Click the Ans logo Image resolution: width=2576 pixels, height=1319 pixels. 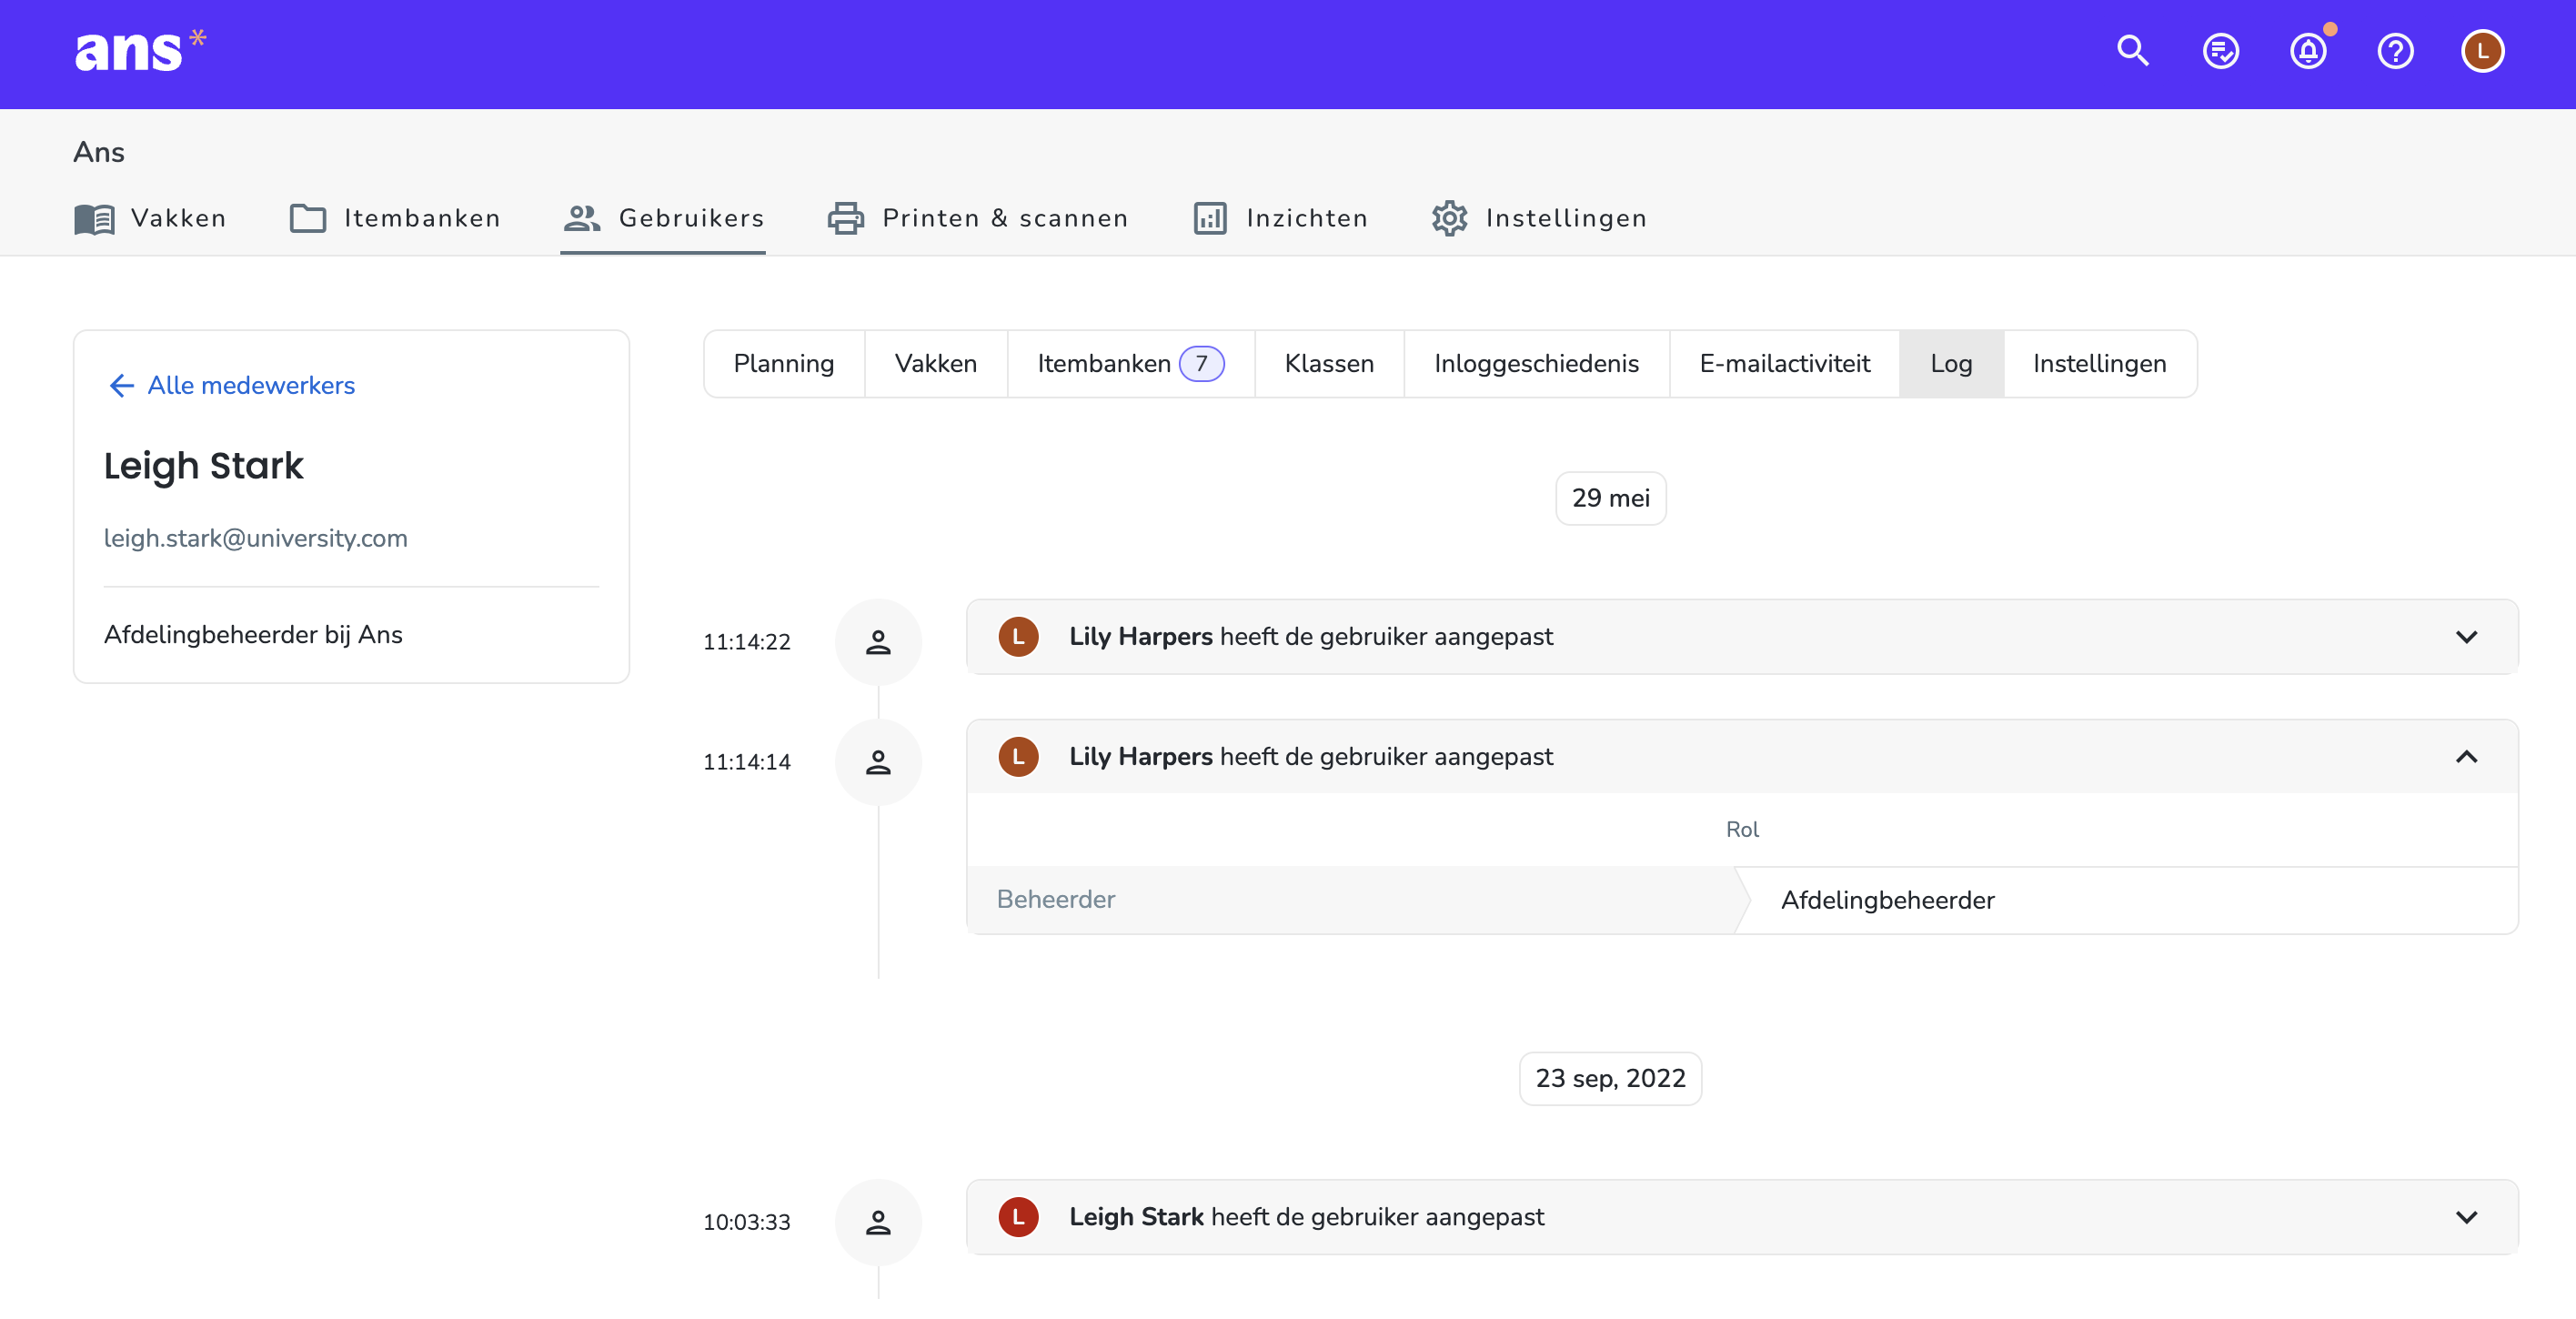pyautogui.click(x=140, y=51)
